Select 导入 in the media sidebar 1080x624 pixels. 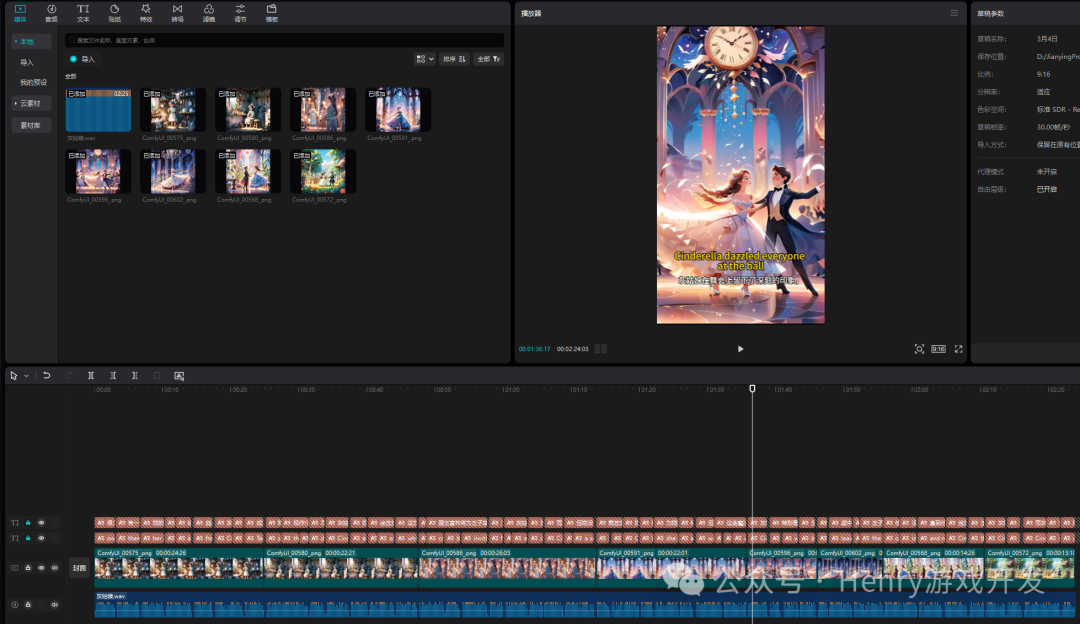(27, 63)
